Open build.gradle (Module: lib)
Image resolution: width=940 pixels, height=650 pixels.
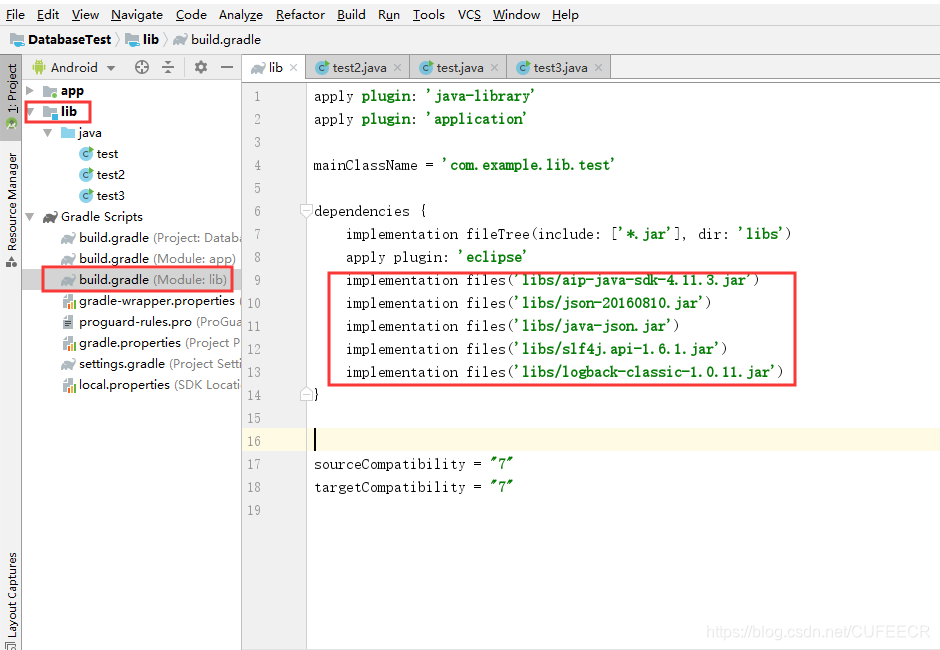[x=144, y=279]
